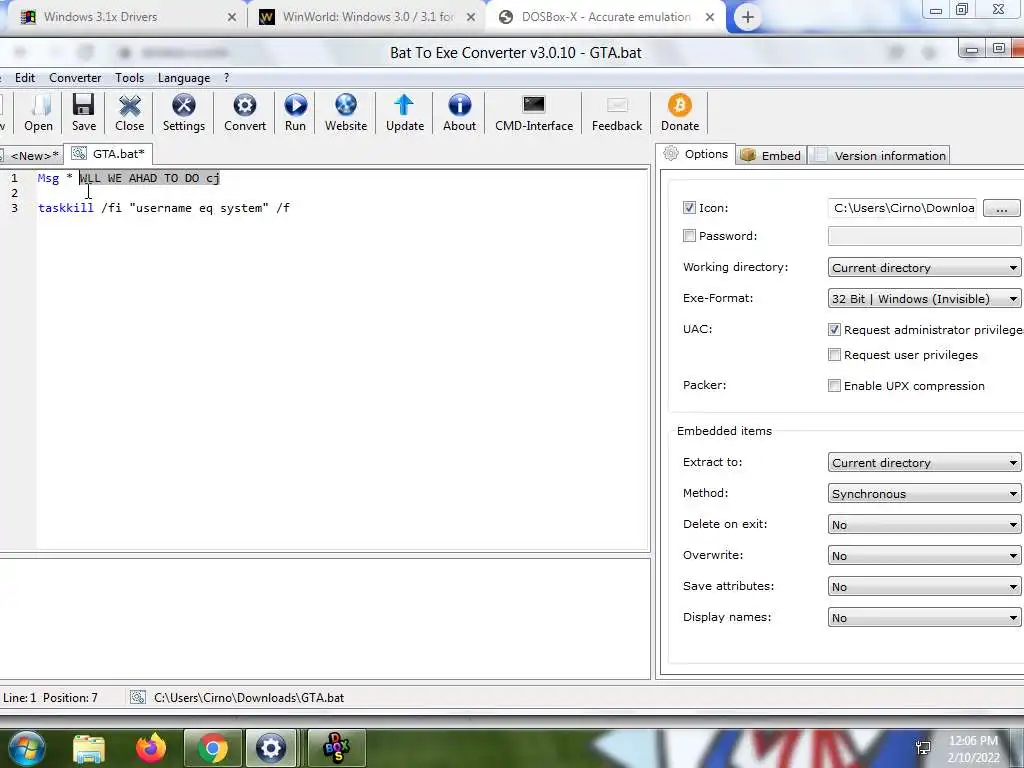Click the Donate bitcoin icon
Viewport: 1024px width, 768px height.
tap(680, 112)
